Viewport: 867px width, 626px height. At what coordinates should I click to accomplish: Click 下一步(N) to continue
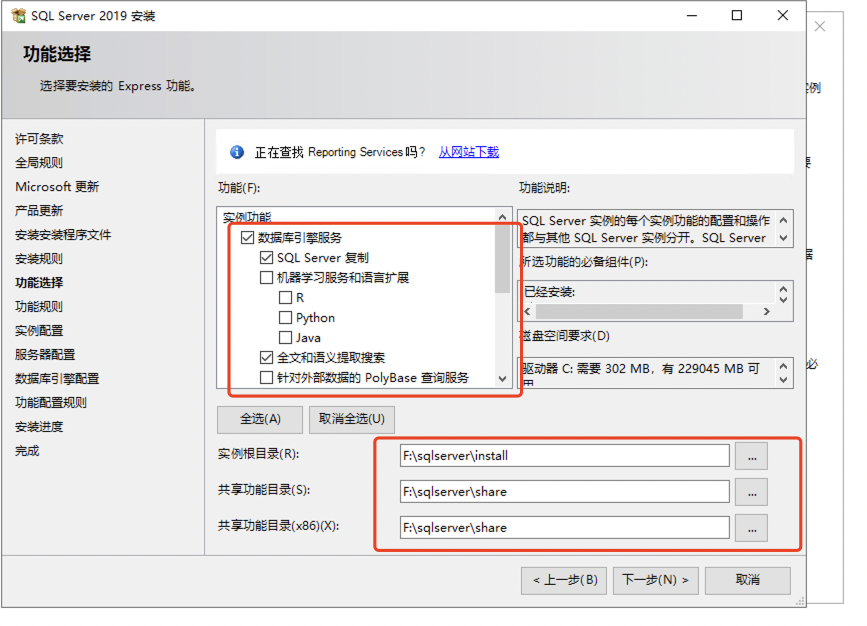(655, 580)
